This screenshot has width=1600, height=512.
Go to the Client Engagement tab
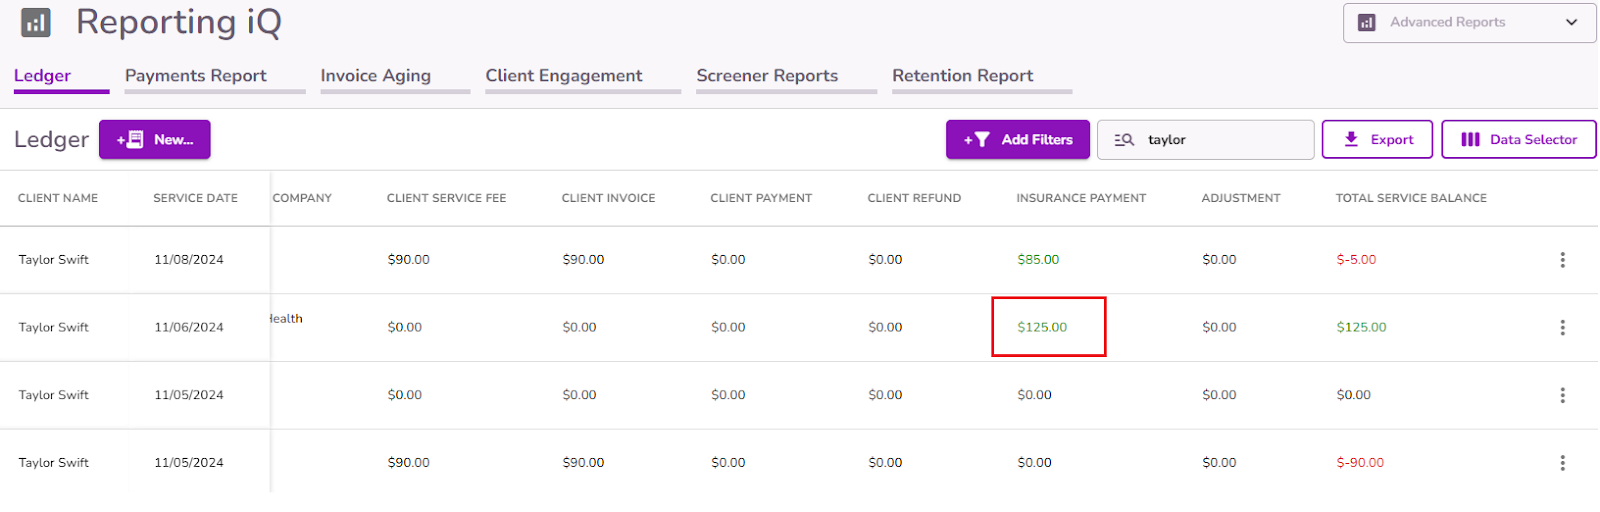(x=564, y=76)
